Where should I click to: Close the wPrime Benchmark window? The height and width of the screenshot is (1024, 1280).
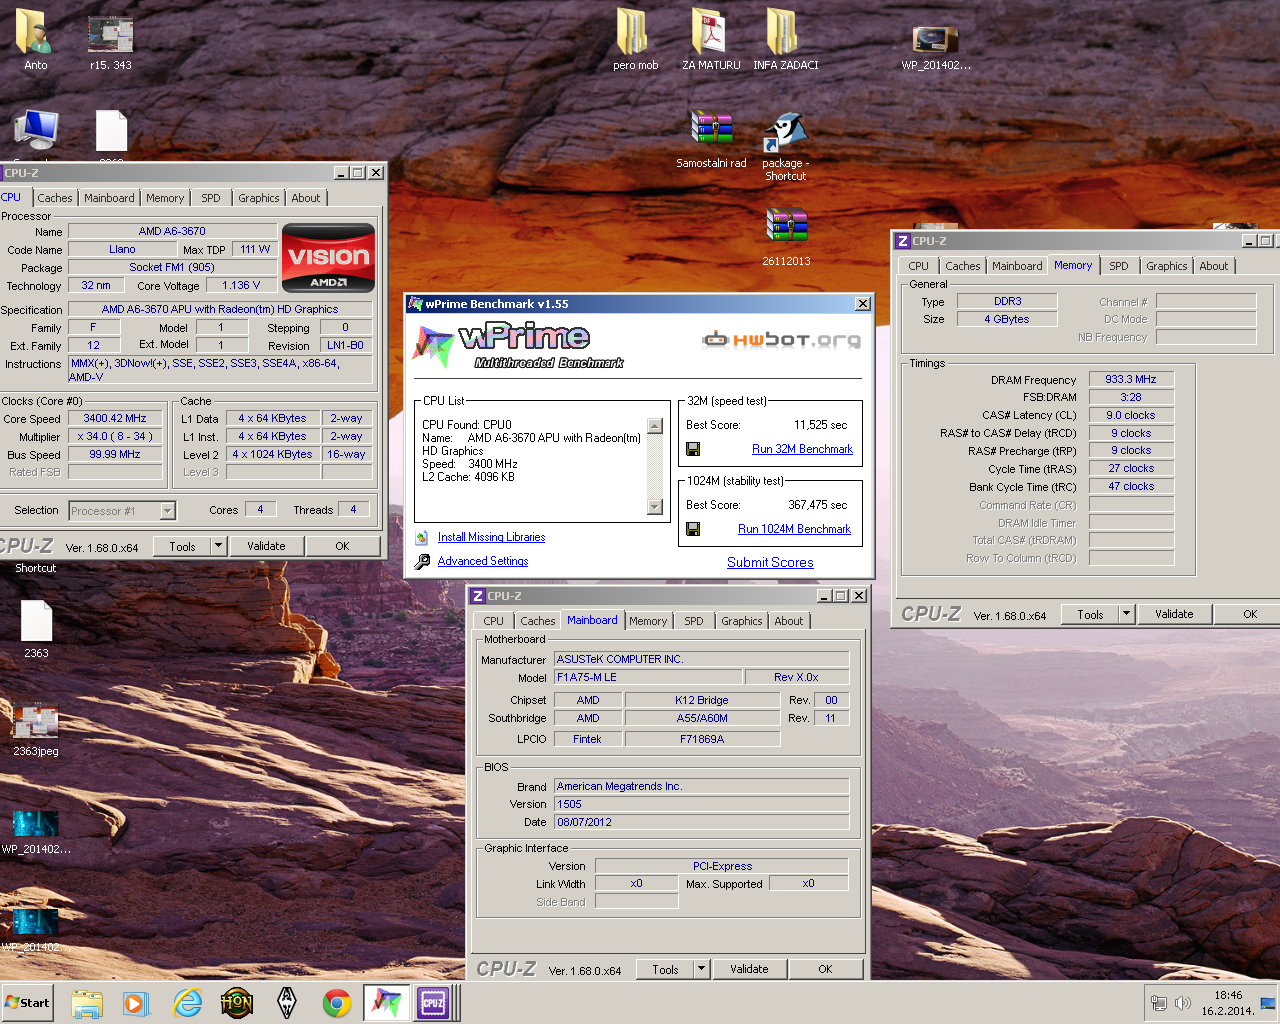point(863,303)
